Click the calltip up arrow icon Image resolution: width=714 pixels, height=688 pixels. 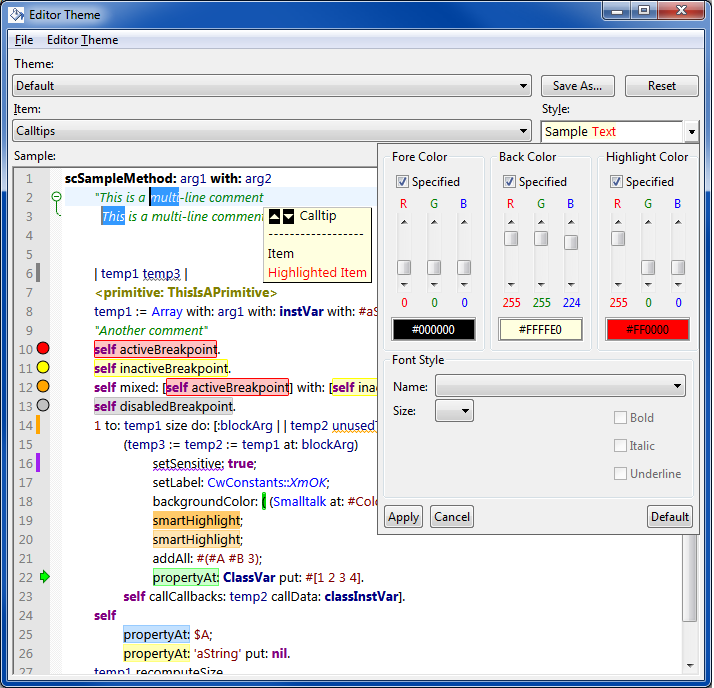pos(275,216)
